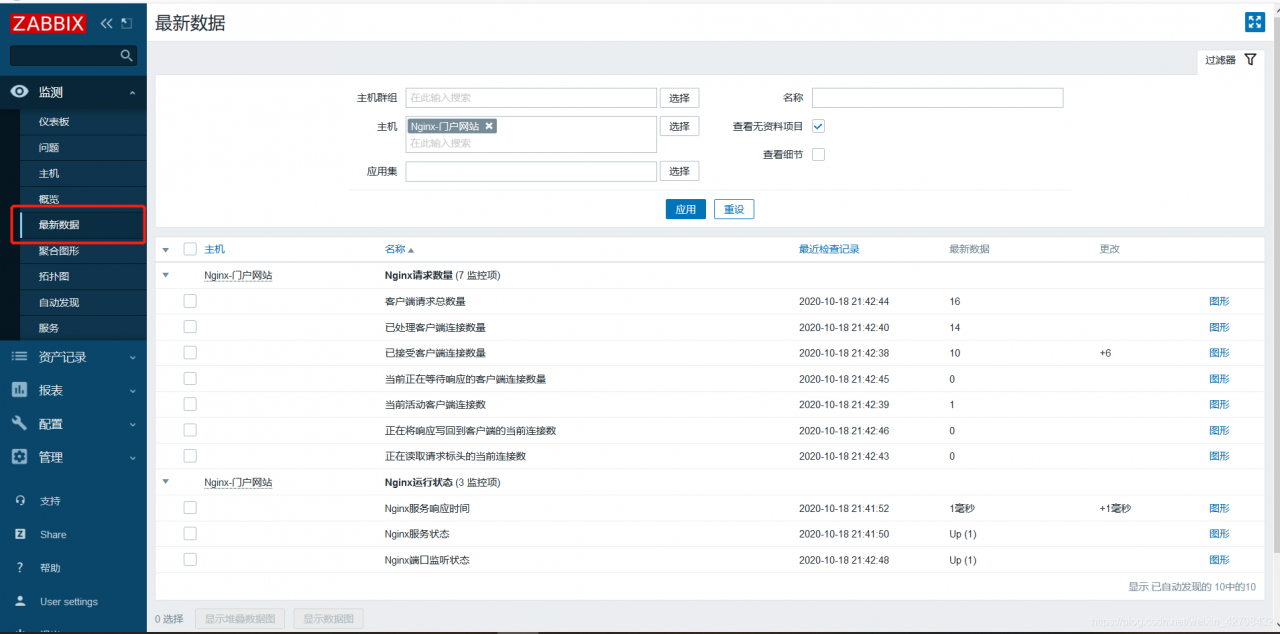Open 图形 link for 客户端请求总数量

click(1219, 301)
